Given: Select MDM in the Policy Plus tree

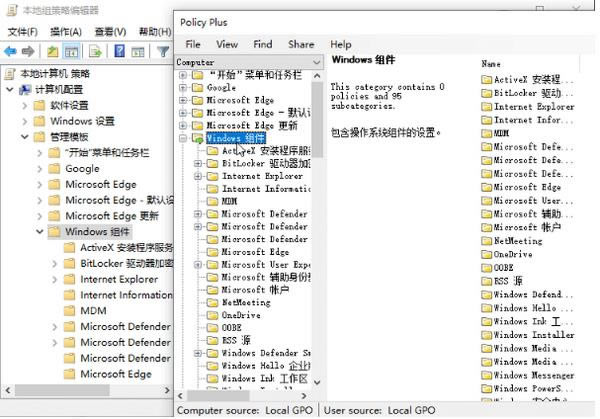Looking at the screenshot, I should (229, 201).
